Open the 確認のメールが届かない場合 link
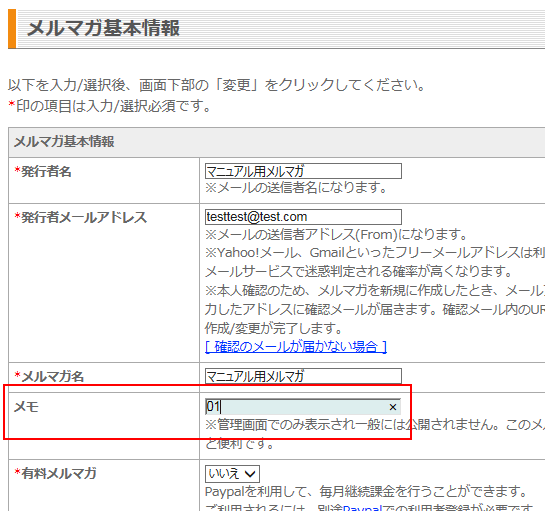 point(296,347)
